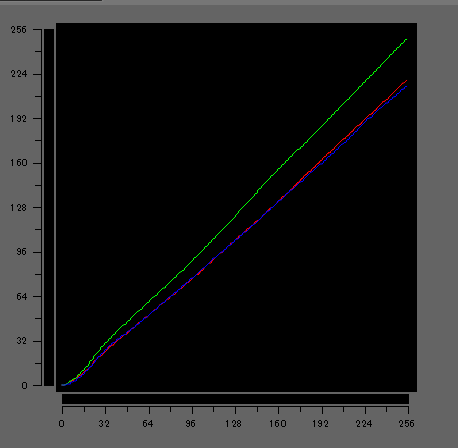This screenshot has width=458, height=448.
Task: Click the red curve's upper end point
Action: click(406, 81)
